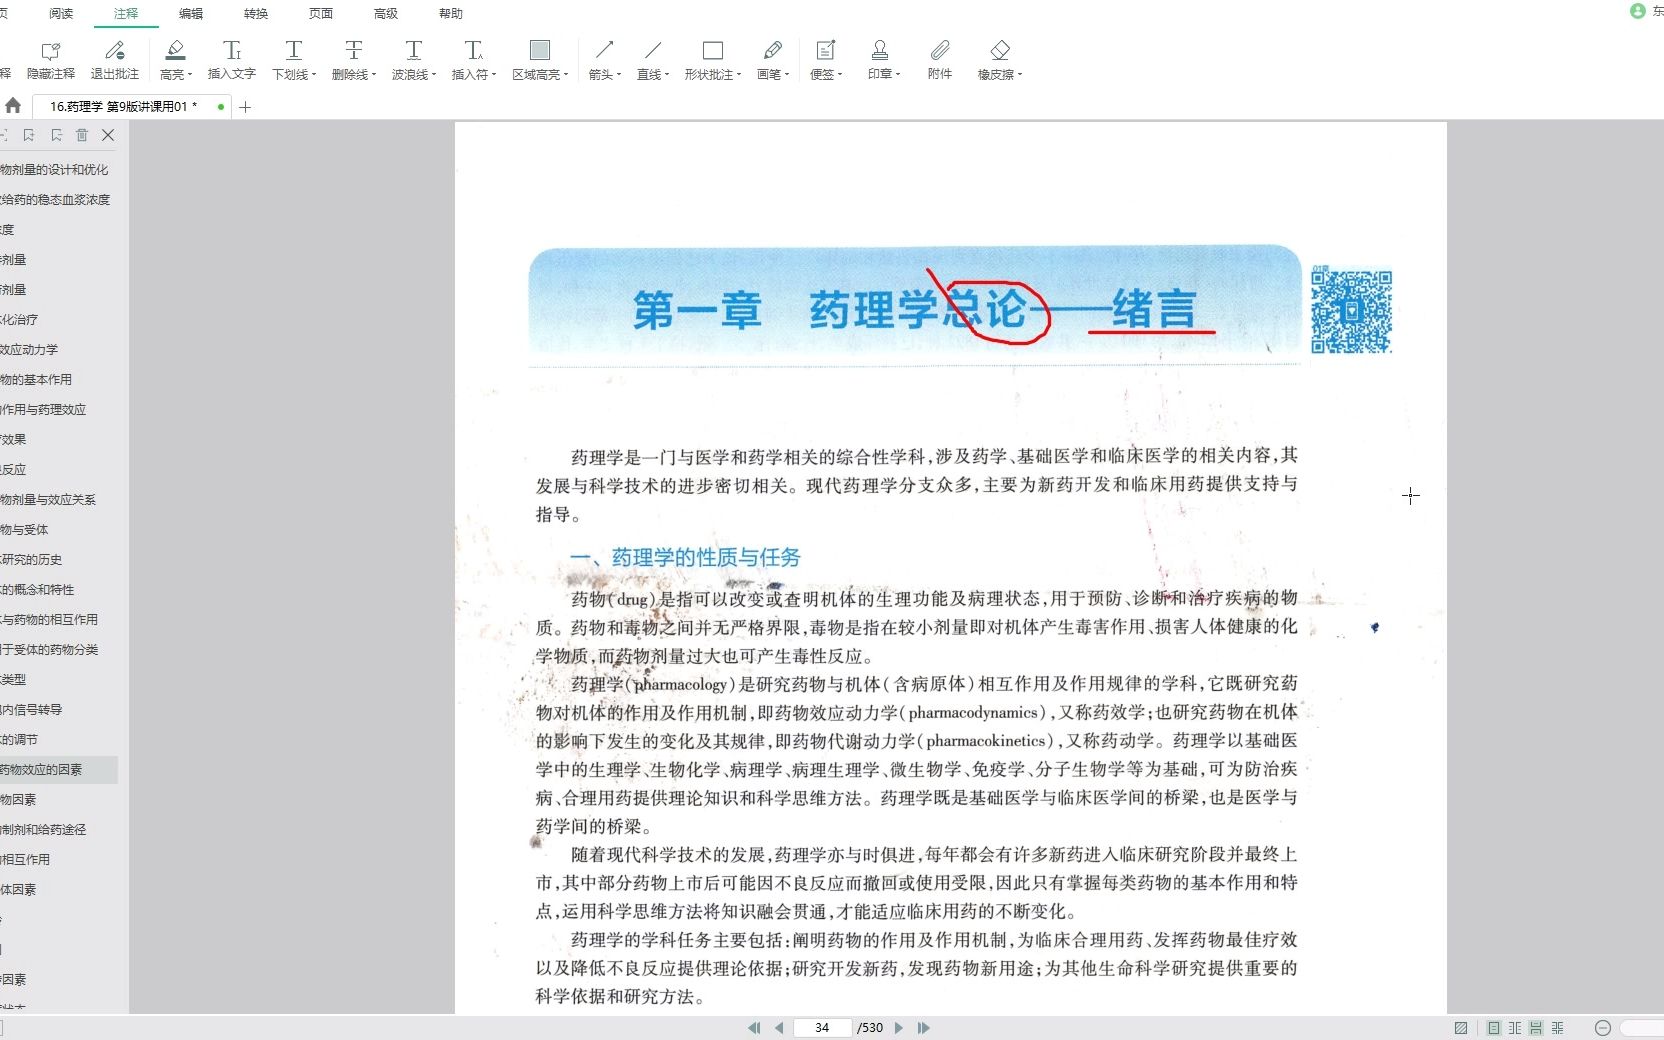Select the 区域高亮 area highlight icon
Screen dimensions: 1664x1040
pos(540,51)
